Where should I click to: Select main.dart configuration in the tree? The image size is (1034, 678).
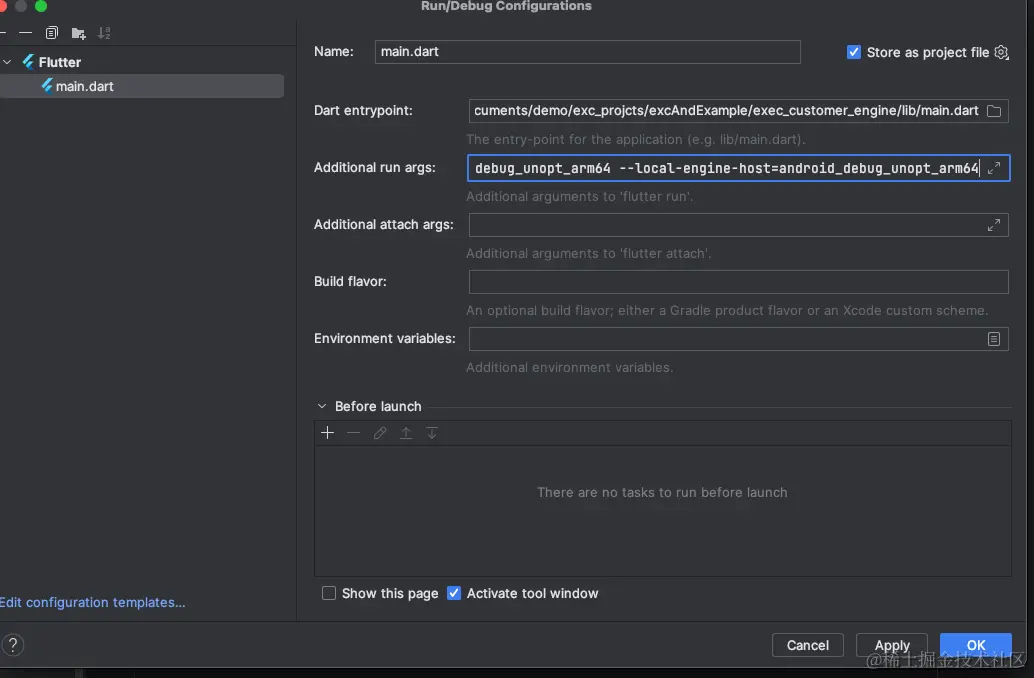click(142, 86)
